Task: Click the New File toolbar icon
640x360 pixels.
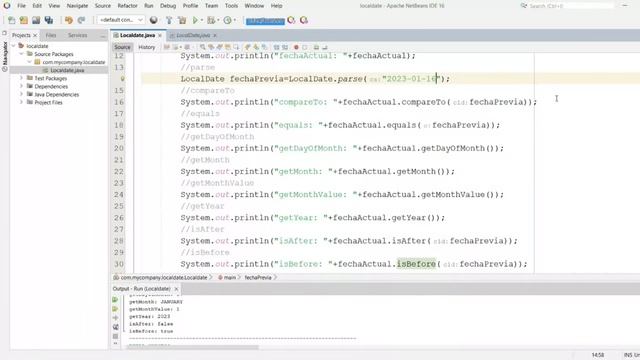Action: click(x=11, y=20)
